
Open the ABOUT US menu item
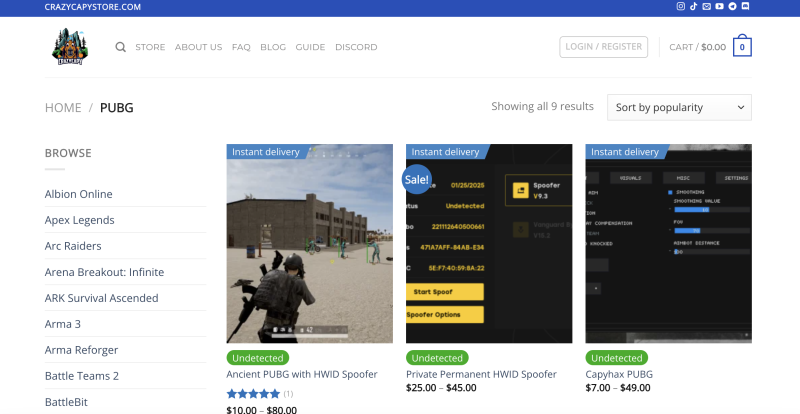point(198,47)
